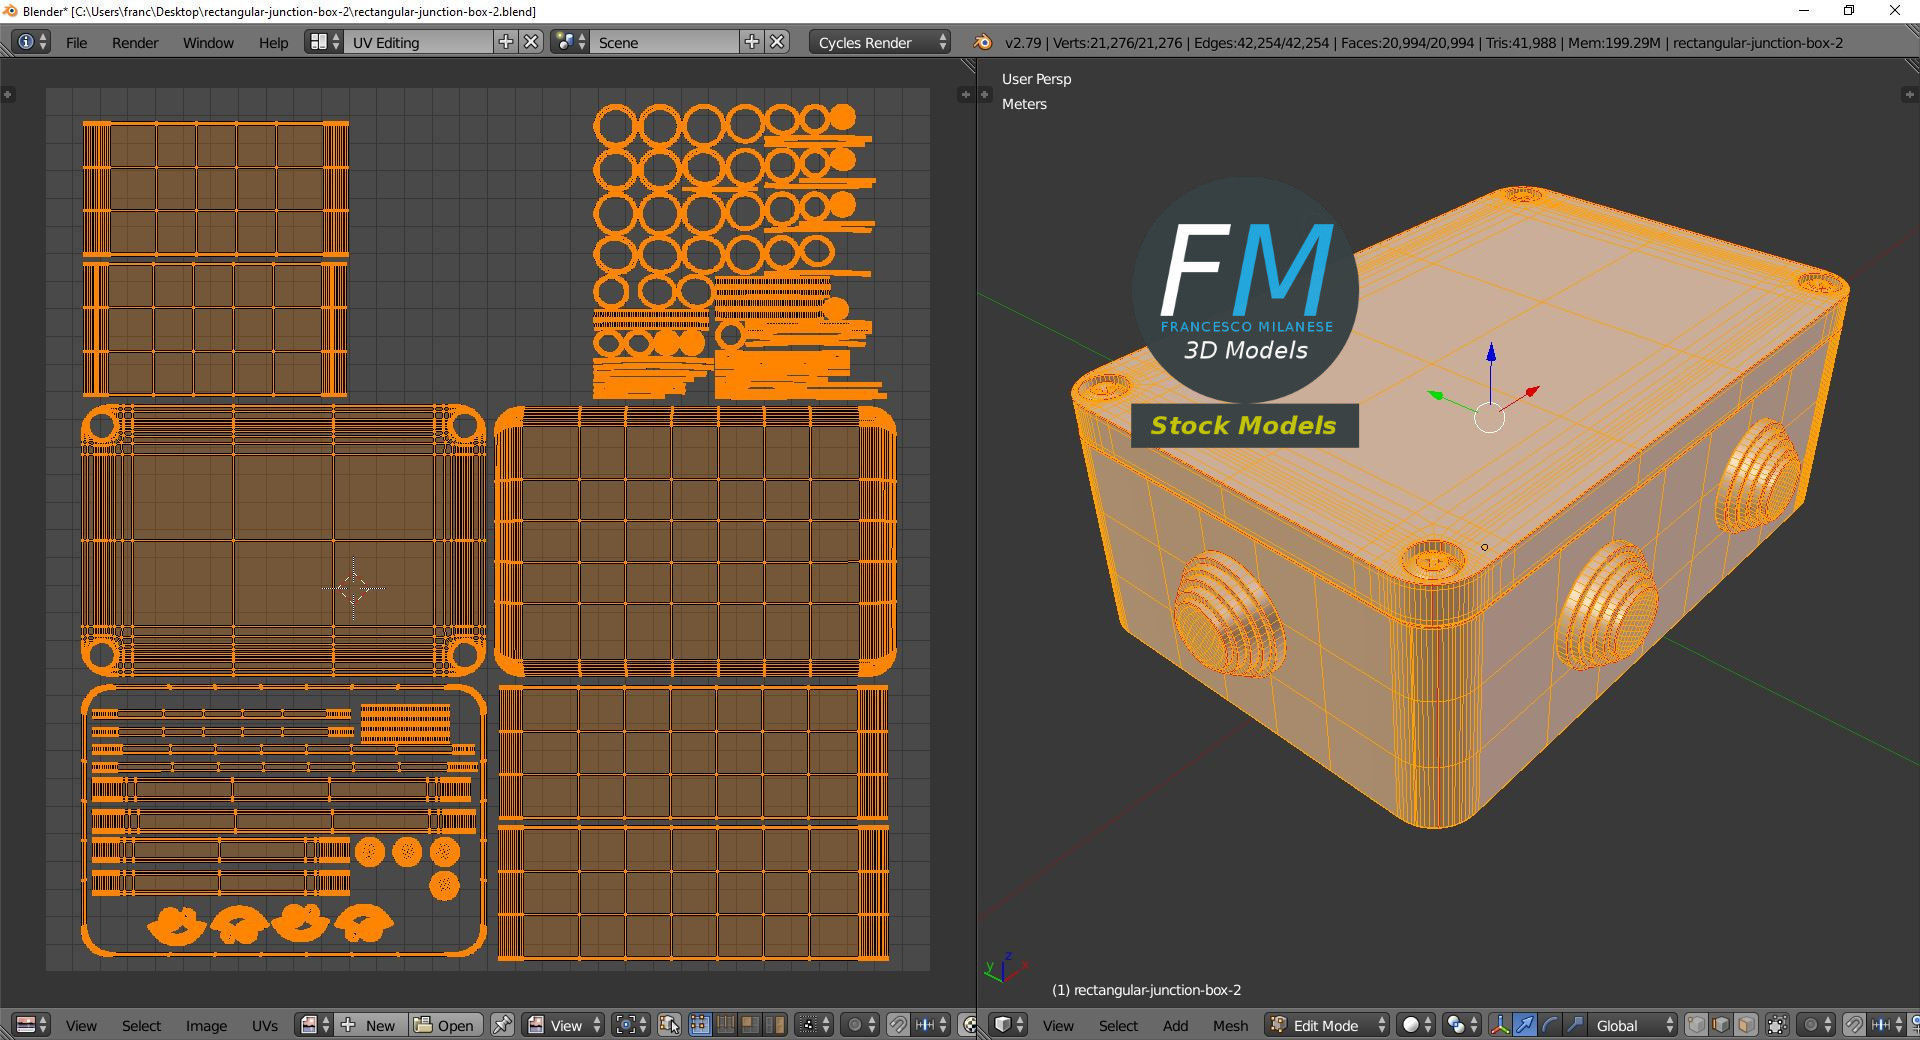Expand the Global transform orientation dropdown

click(x=1632, y=1025)
